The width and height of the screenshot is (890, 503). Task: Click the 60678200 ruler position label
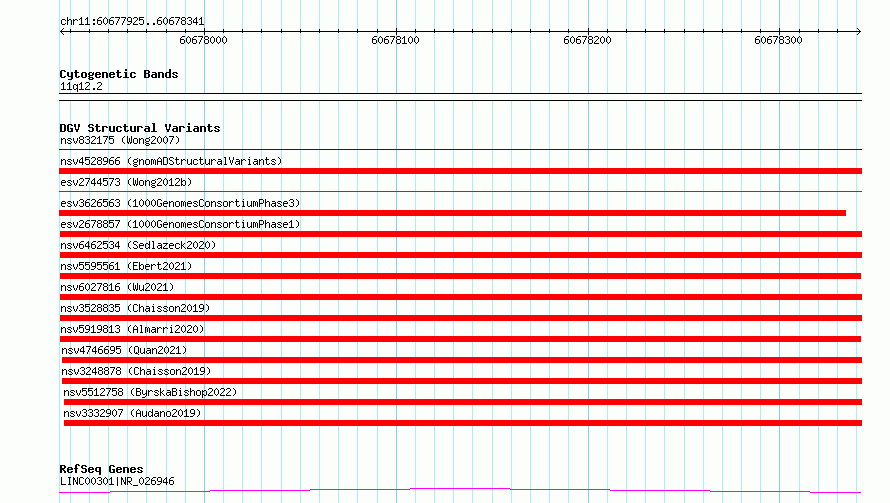point(587,40)
